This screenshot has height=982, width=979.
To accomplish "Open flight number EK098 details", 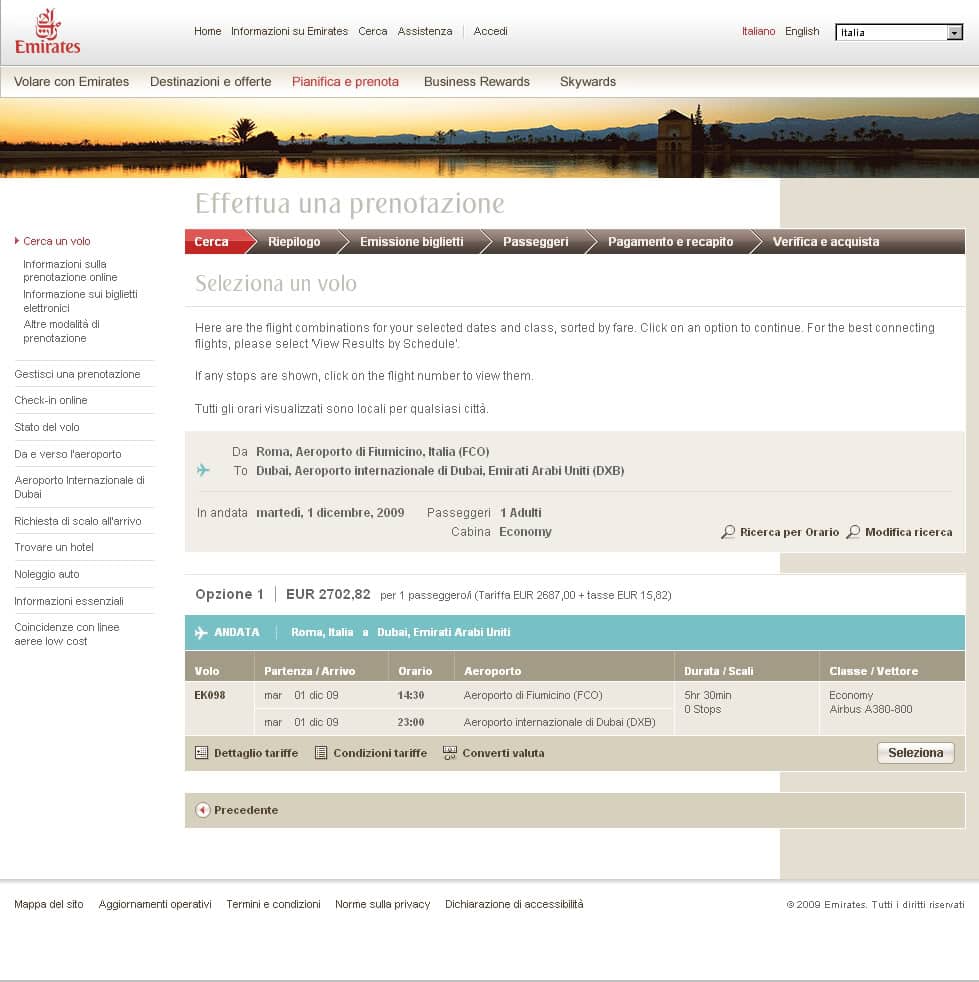I will pyautogui.click(x=209, y=695).
